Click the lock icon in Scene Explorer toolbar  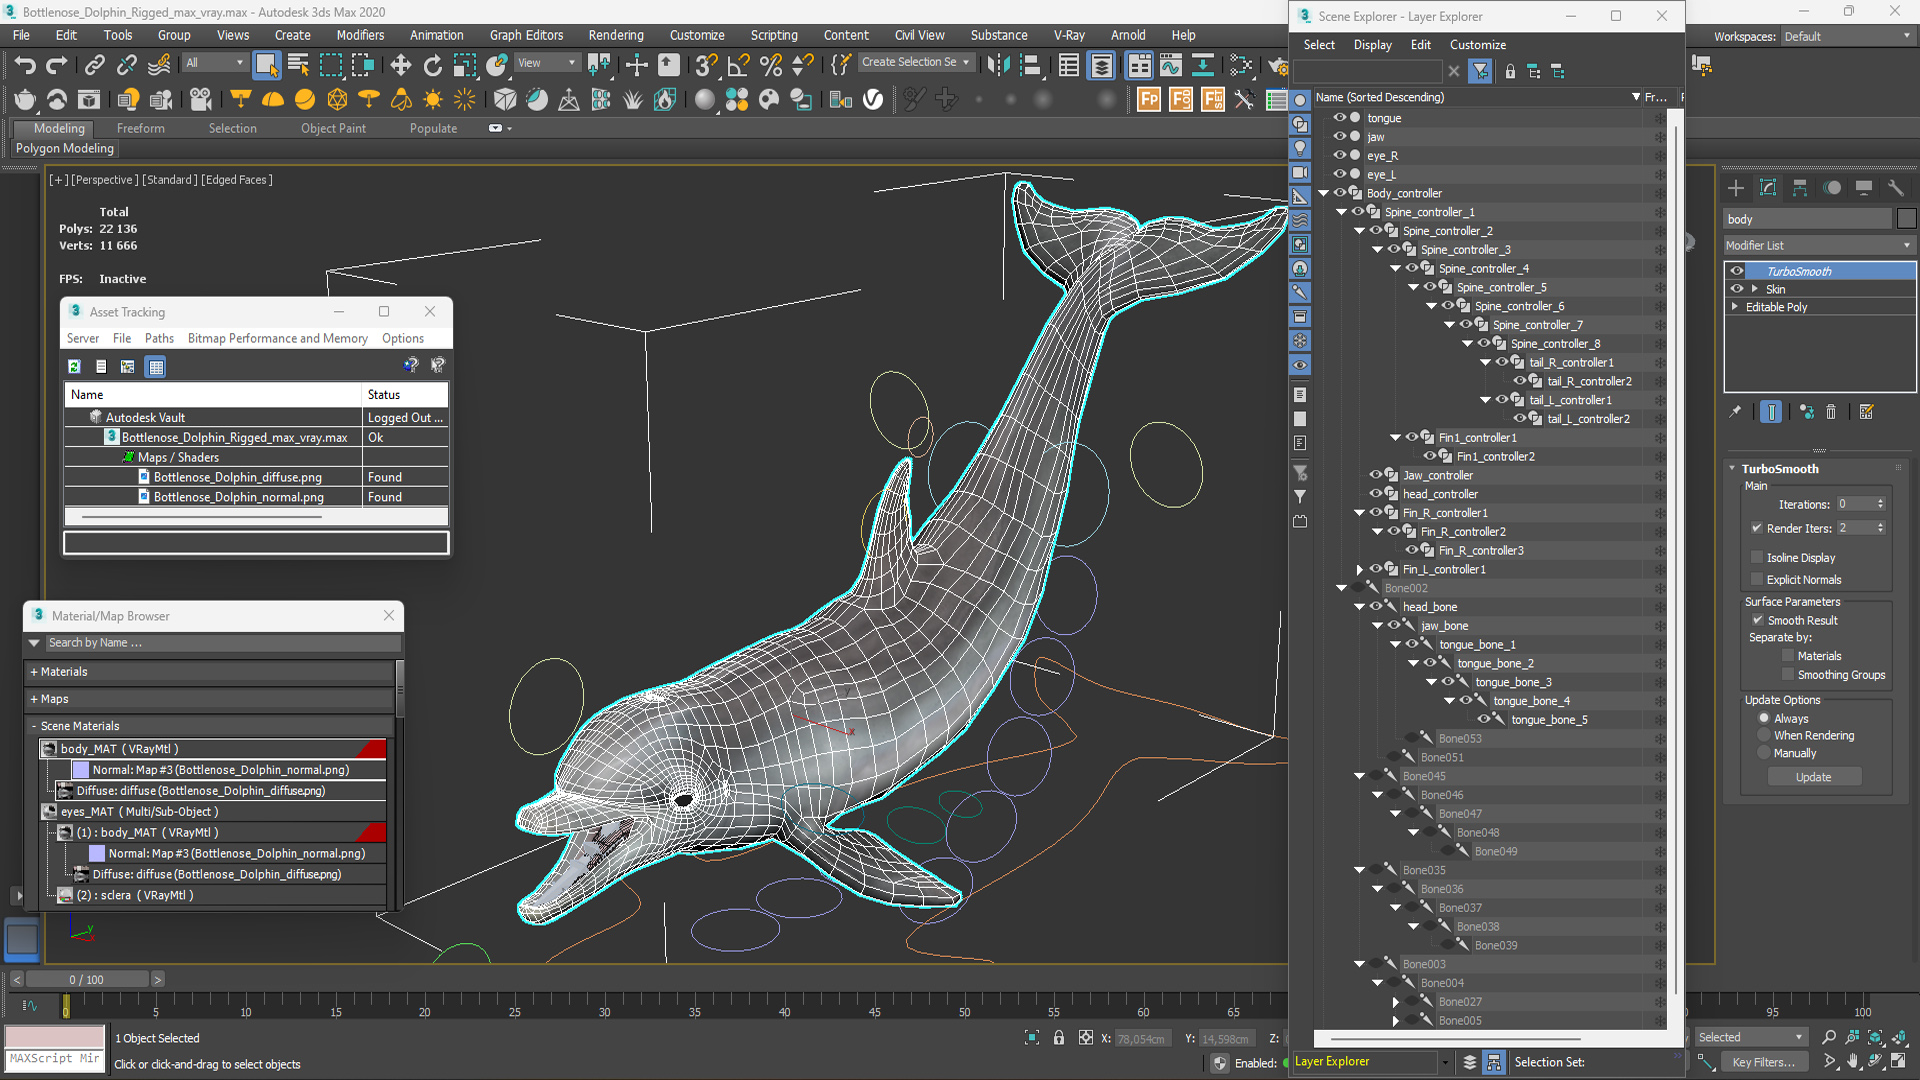(1510, 72)
